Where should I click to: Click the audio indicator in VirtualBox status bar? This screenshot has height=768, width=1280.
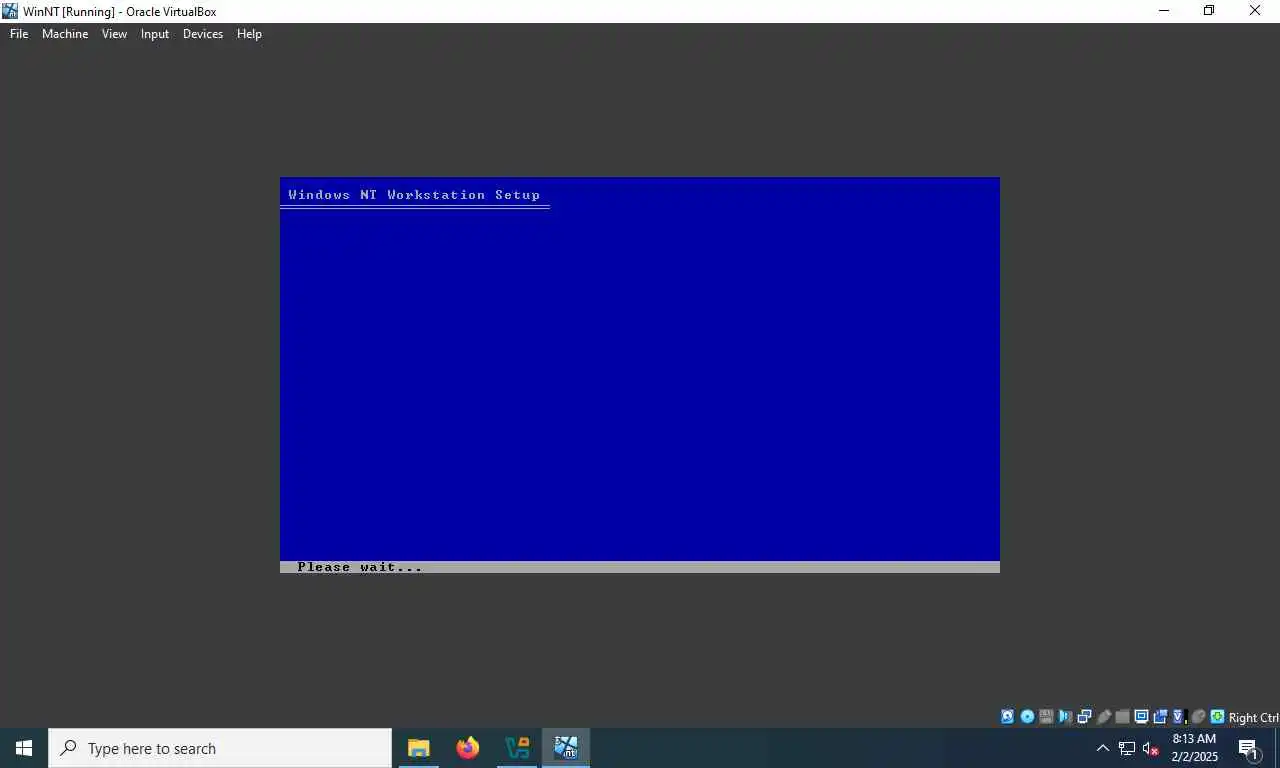click(x=1065, y=717)
